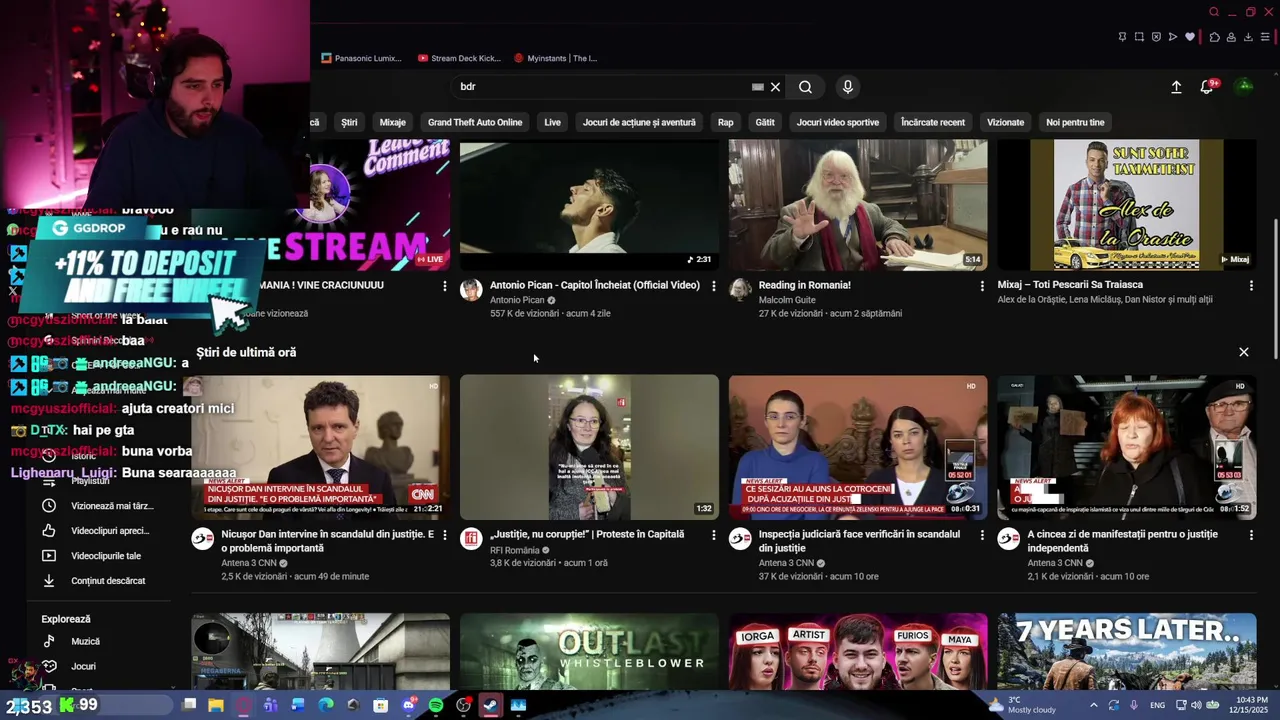Viewport: 1280px width, 720px height.
Task: Select the Jocuri de acțiune și aventură chip
Action: pyautogui.click(x=639, y=122)
